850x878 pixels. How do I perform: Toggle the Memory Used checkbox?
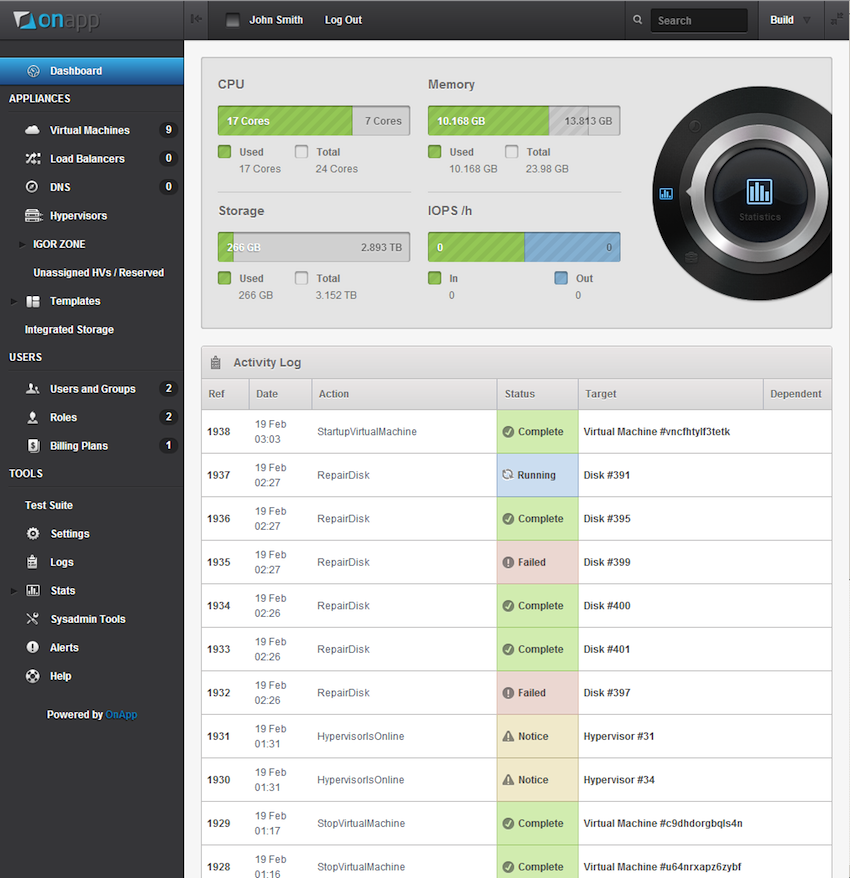[x=435, y=152]
